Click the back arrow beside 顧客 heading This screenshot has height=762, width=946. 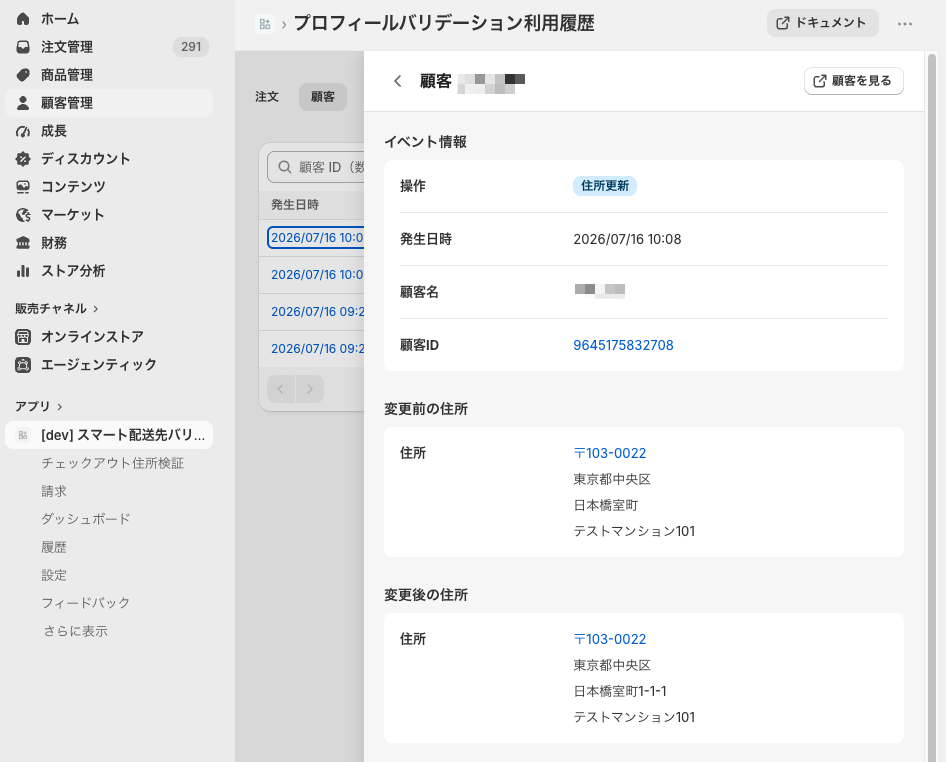(397, 81)
